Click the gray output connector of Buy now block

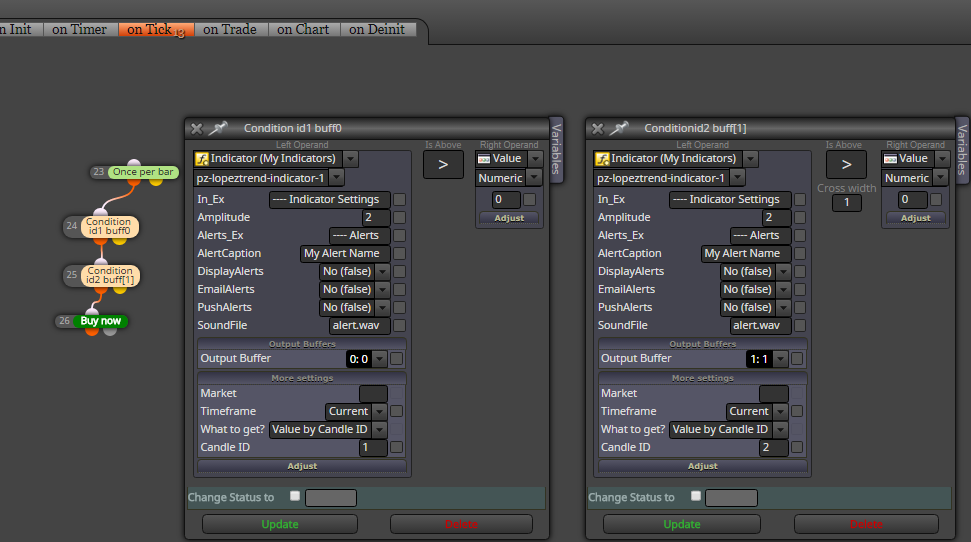coord(110,331)
